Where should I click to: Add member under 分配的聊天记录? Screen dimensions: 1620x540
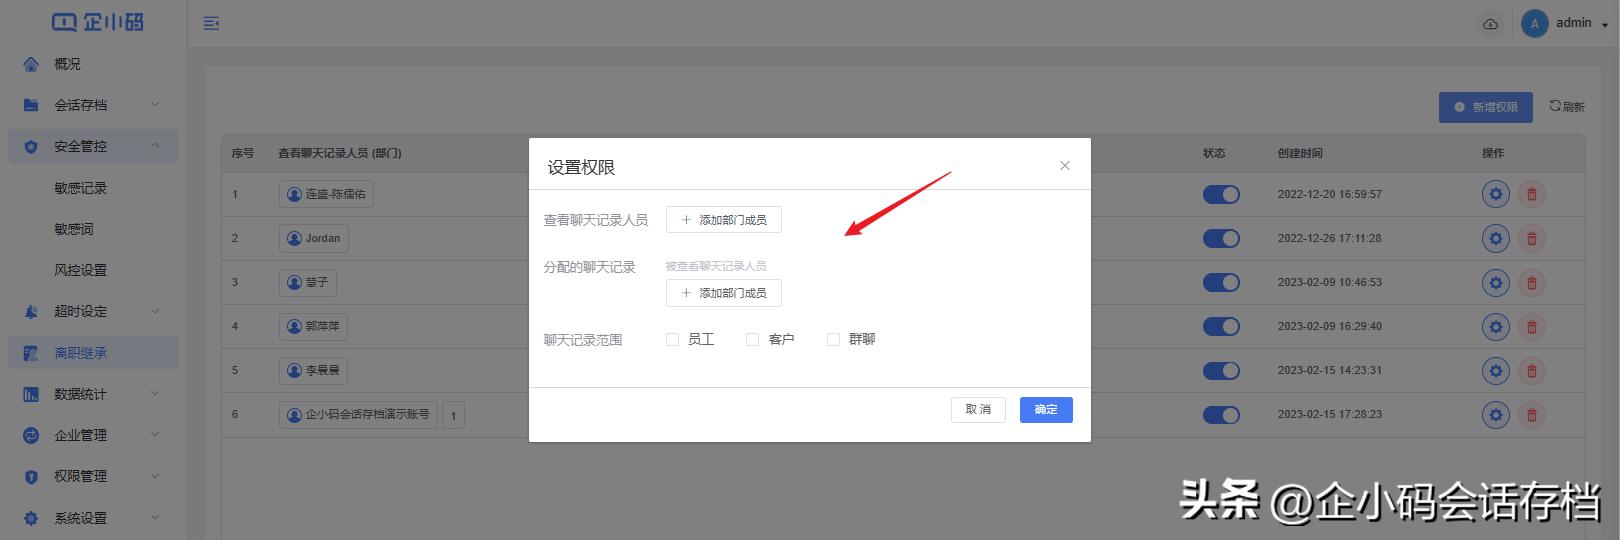point(724,293)
